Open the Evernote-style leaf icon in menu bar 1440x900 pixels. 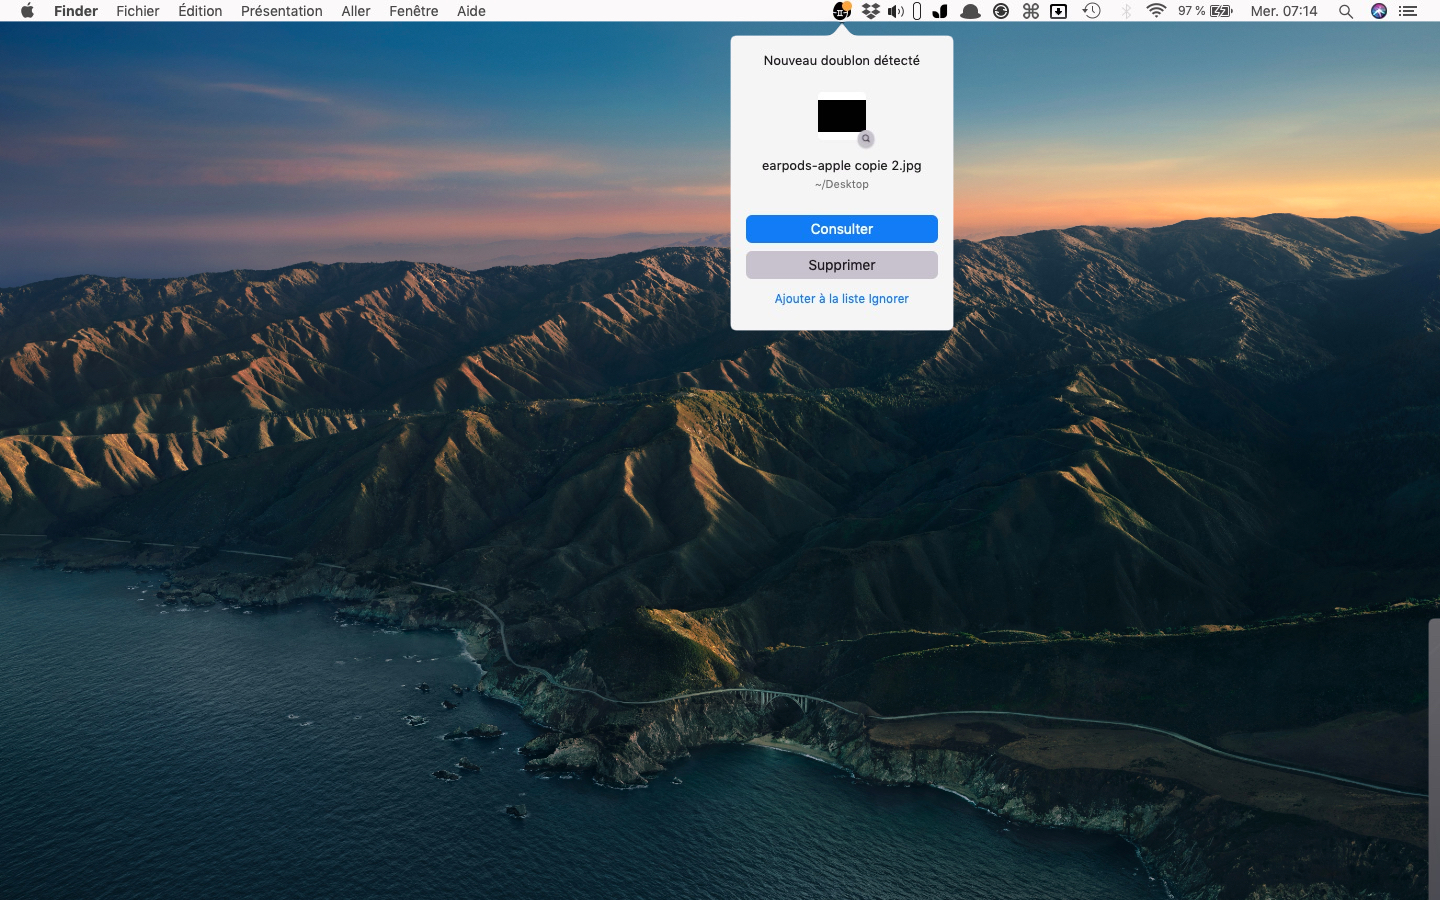pyautogui.click(x=940, y=11)
